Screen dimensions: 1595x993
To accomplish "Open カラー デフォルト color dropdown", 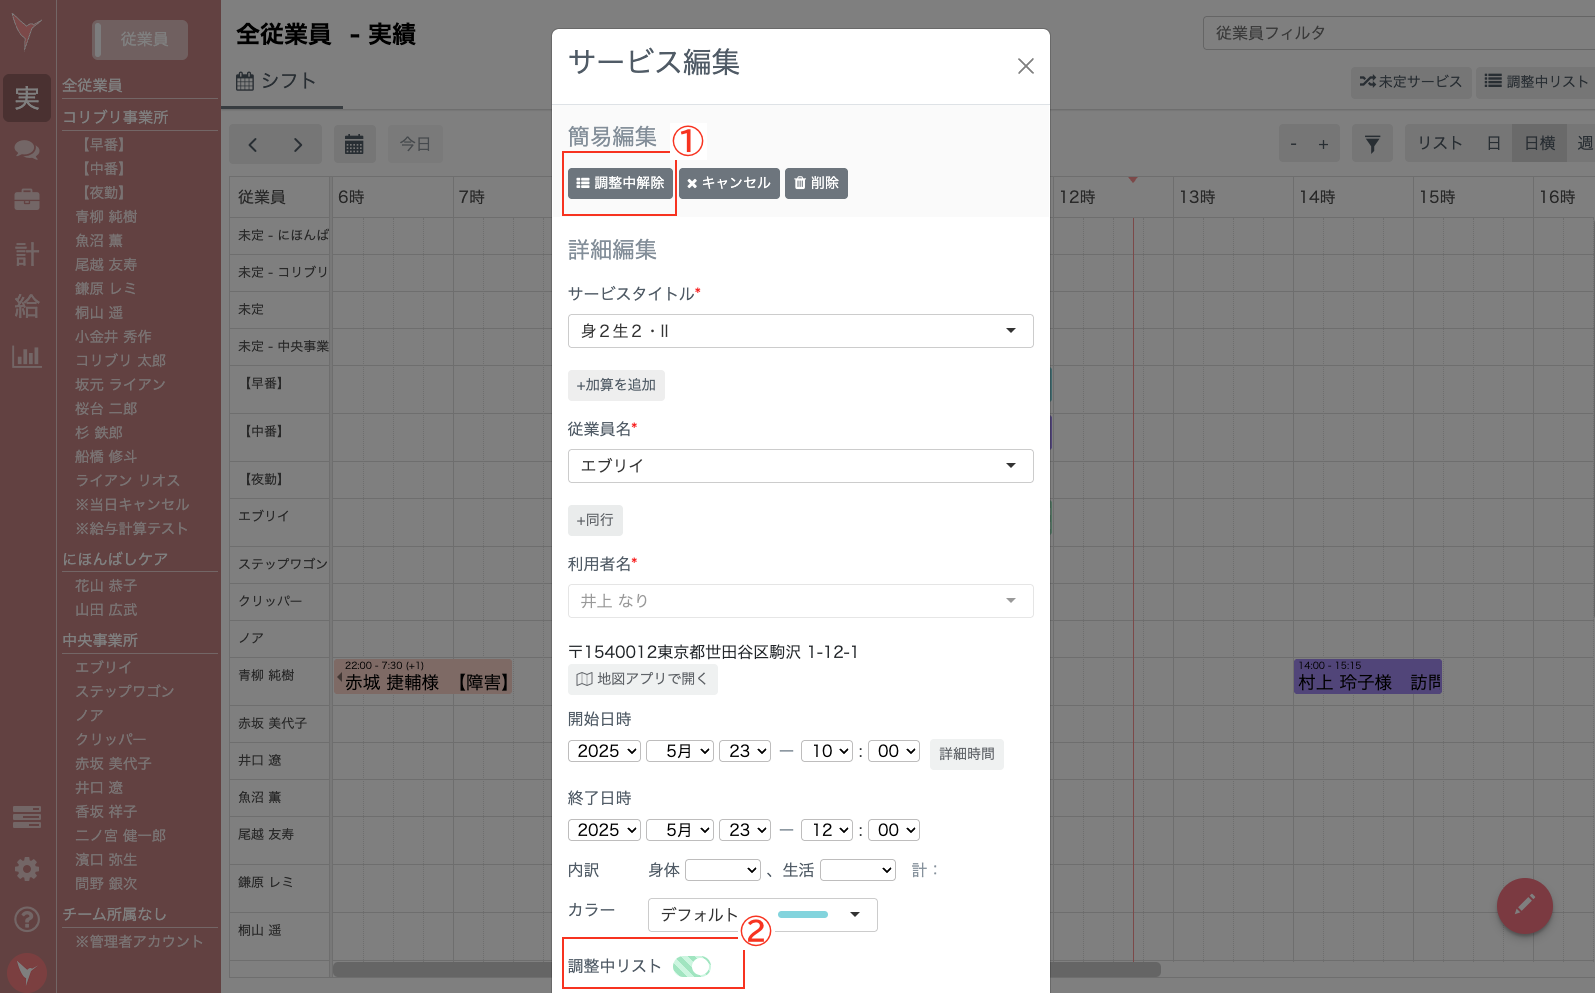I will 762,915.
